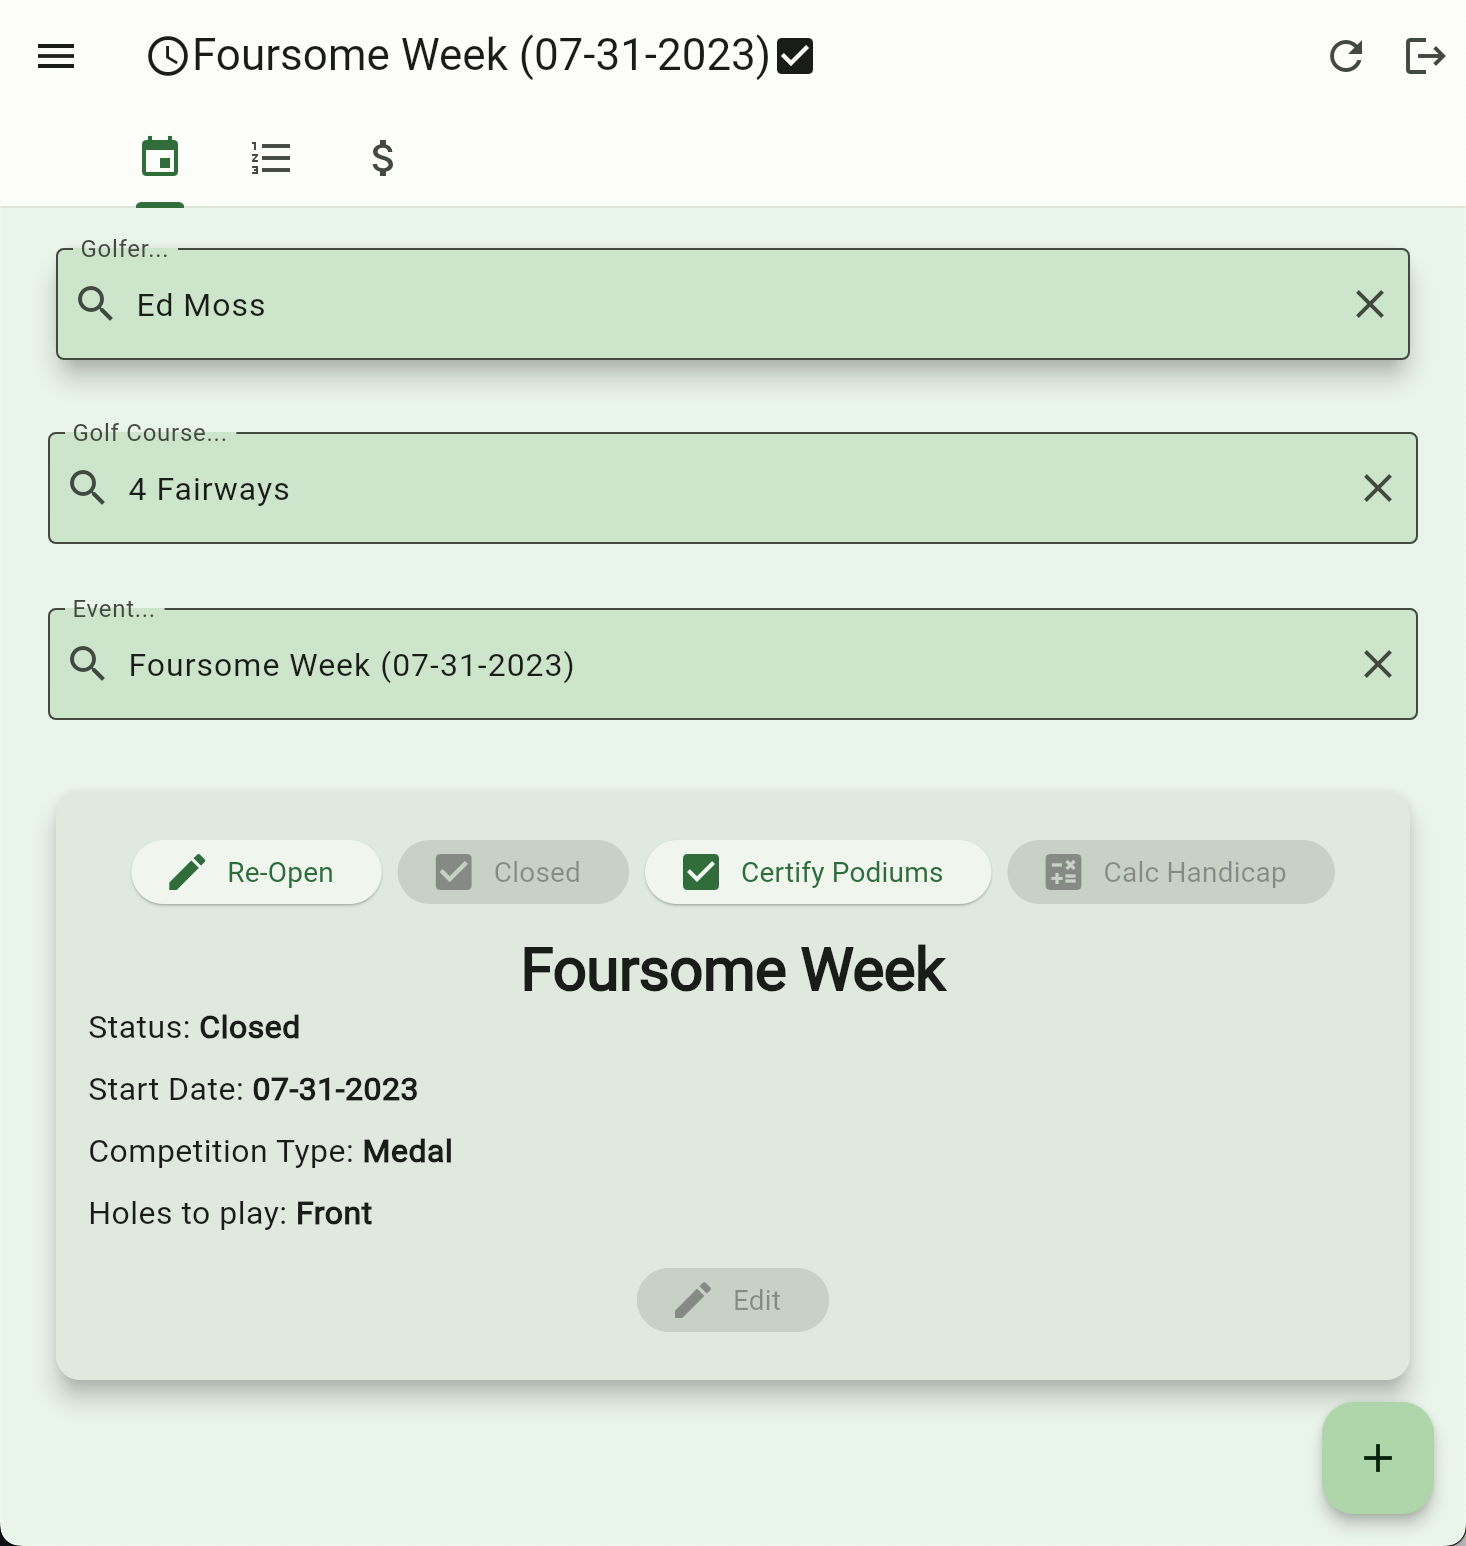The image size is (1466, 1546).
Task: Clear the Foursome Week event selection
Action: point(1377,664)
